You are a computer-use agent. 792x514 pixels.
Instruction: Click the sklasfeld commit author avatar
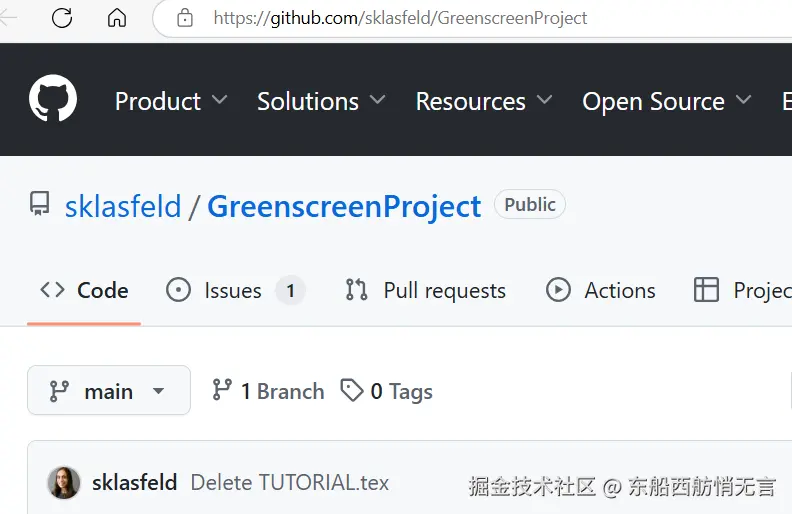pos(64,483)
